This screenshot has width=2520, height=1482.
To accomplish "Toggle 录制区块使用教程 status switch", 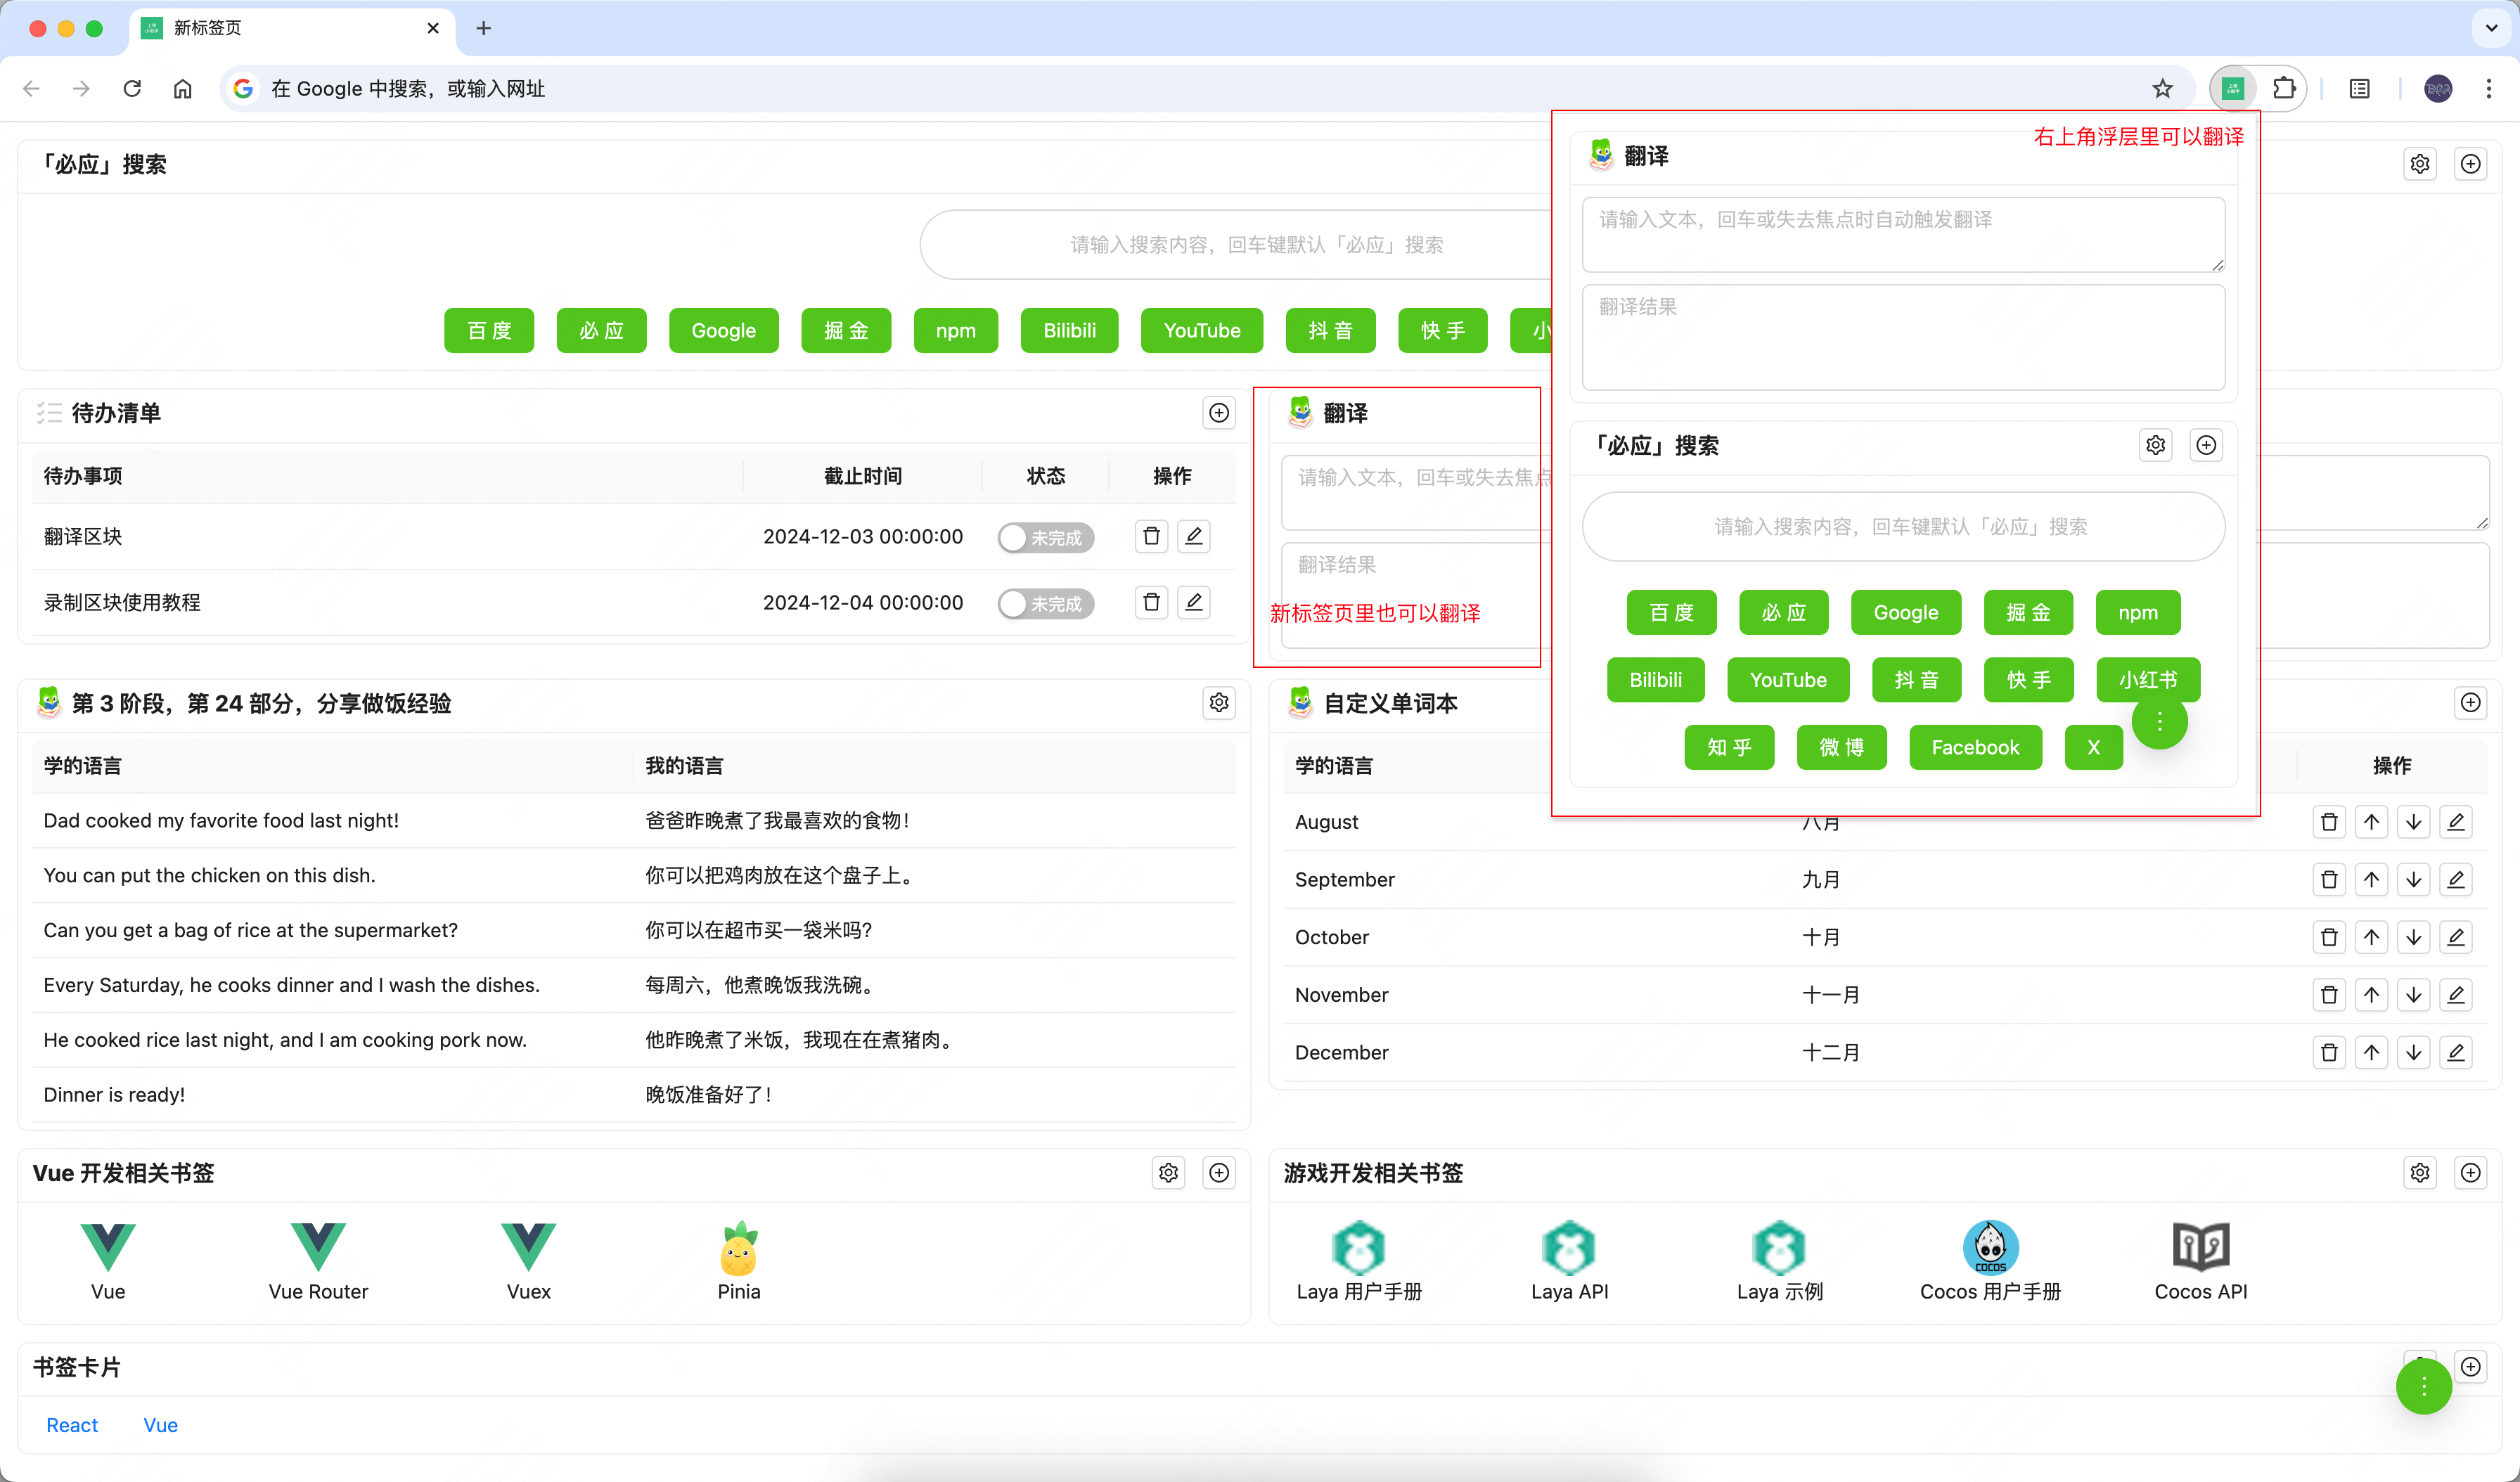I will coord(1046,604).
